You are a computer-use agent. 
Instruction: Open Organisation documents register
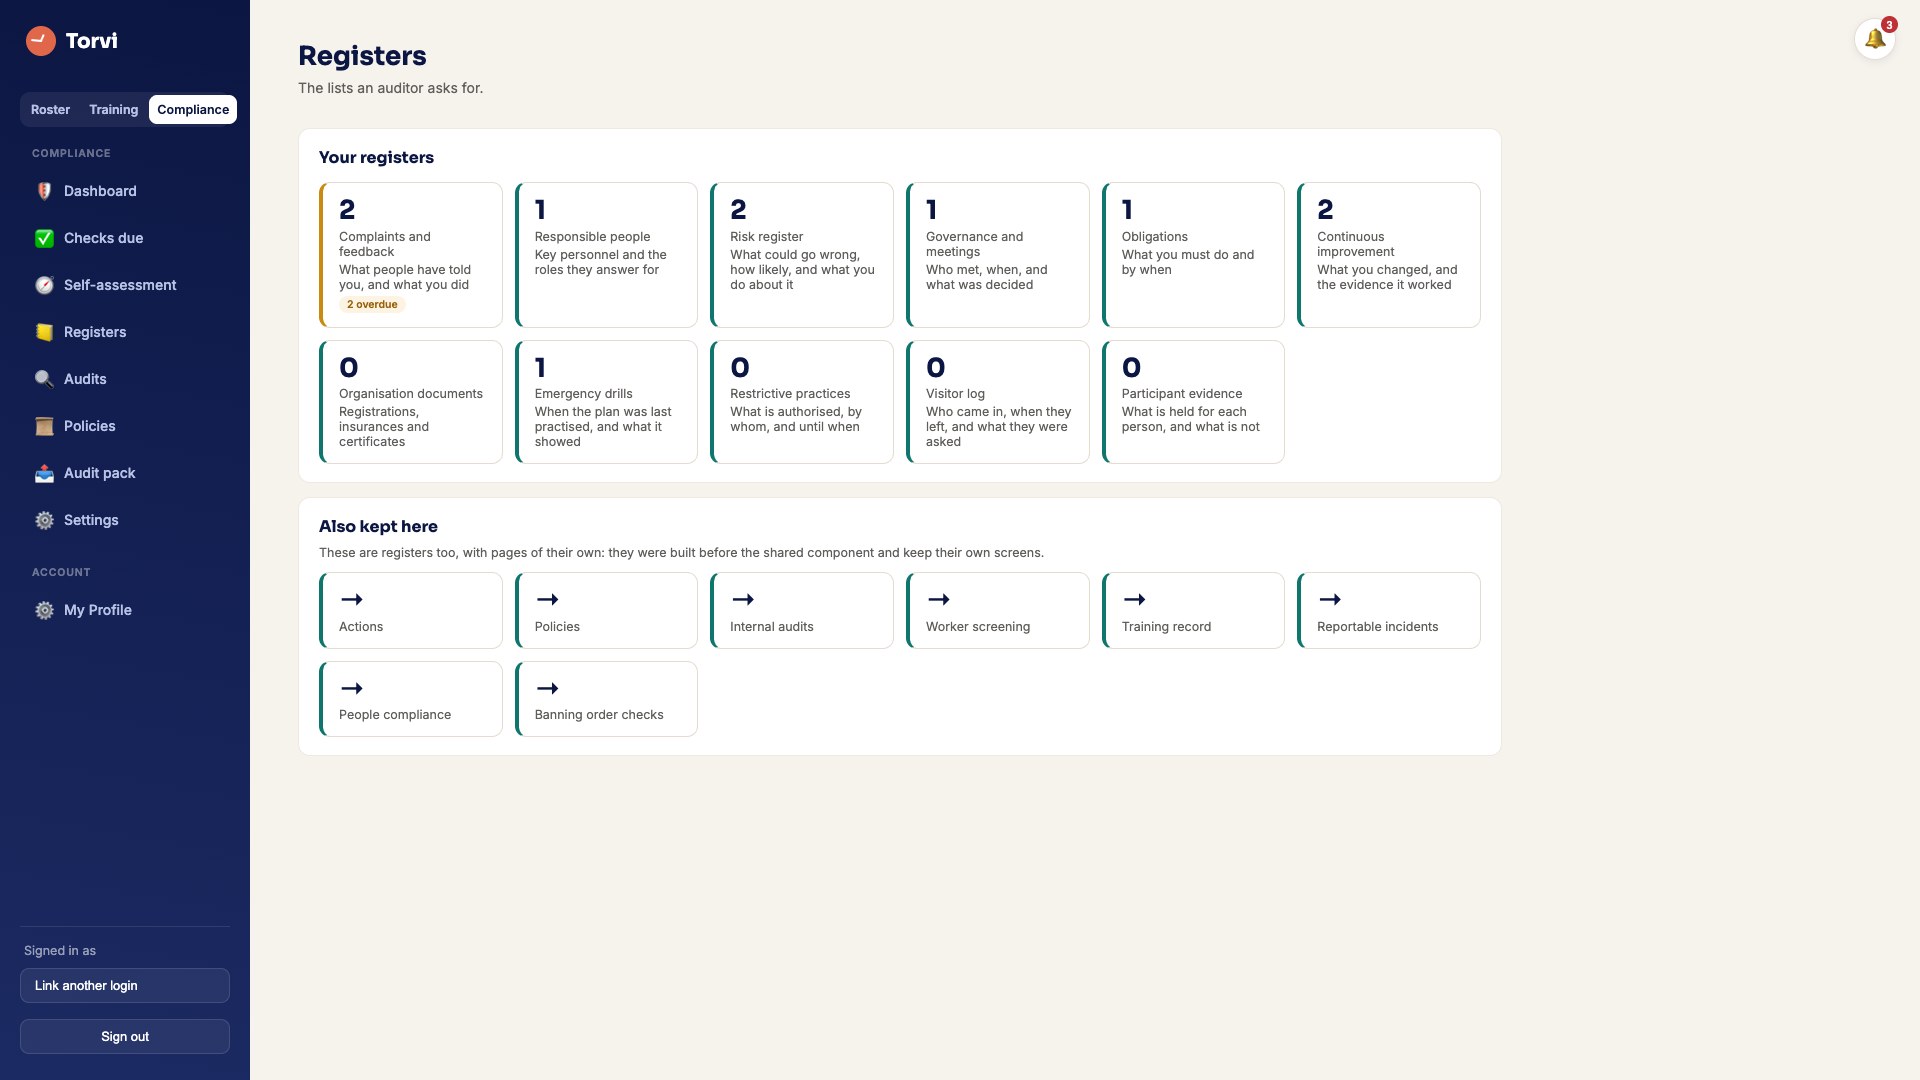tap(411, 402)
